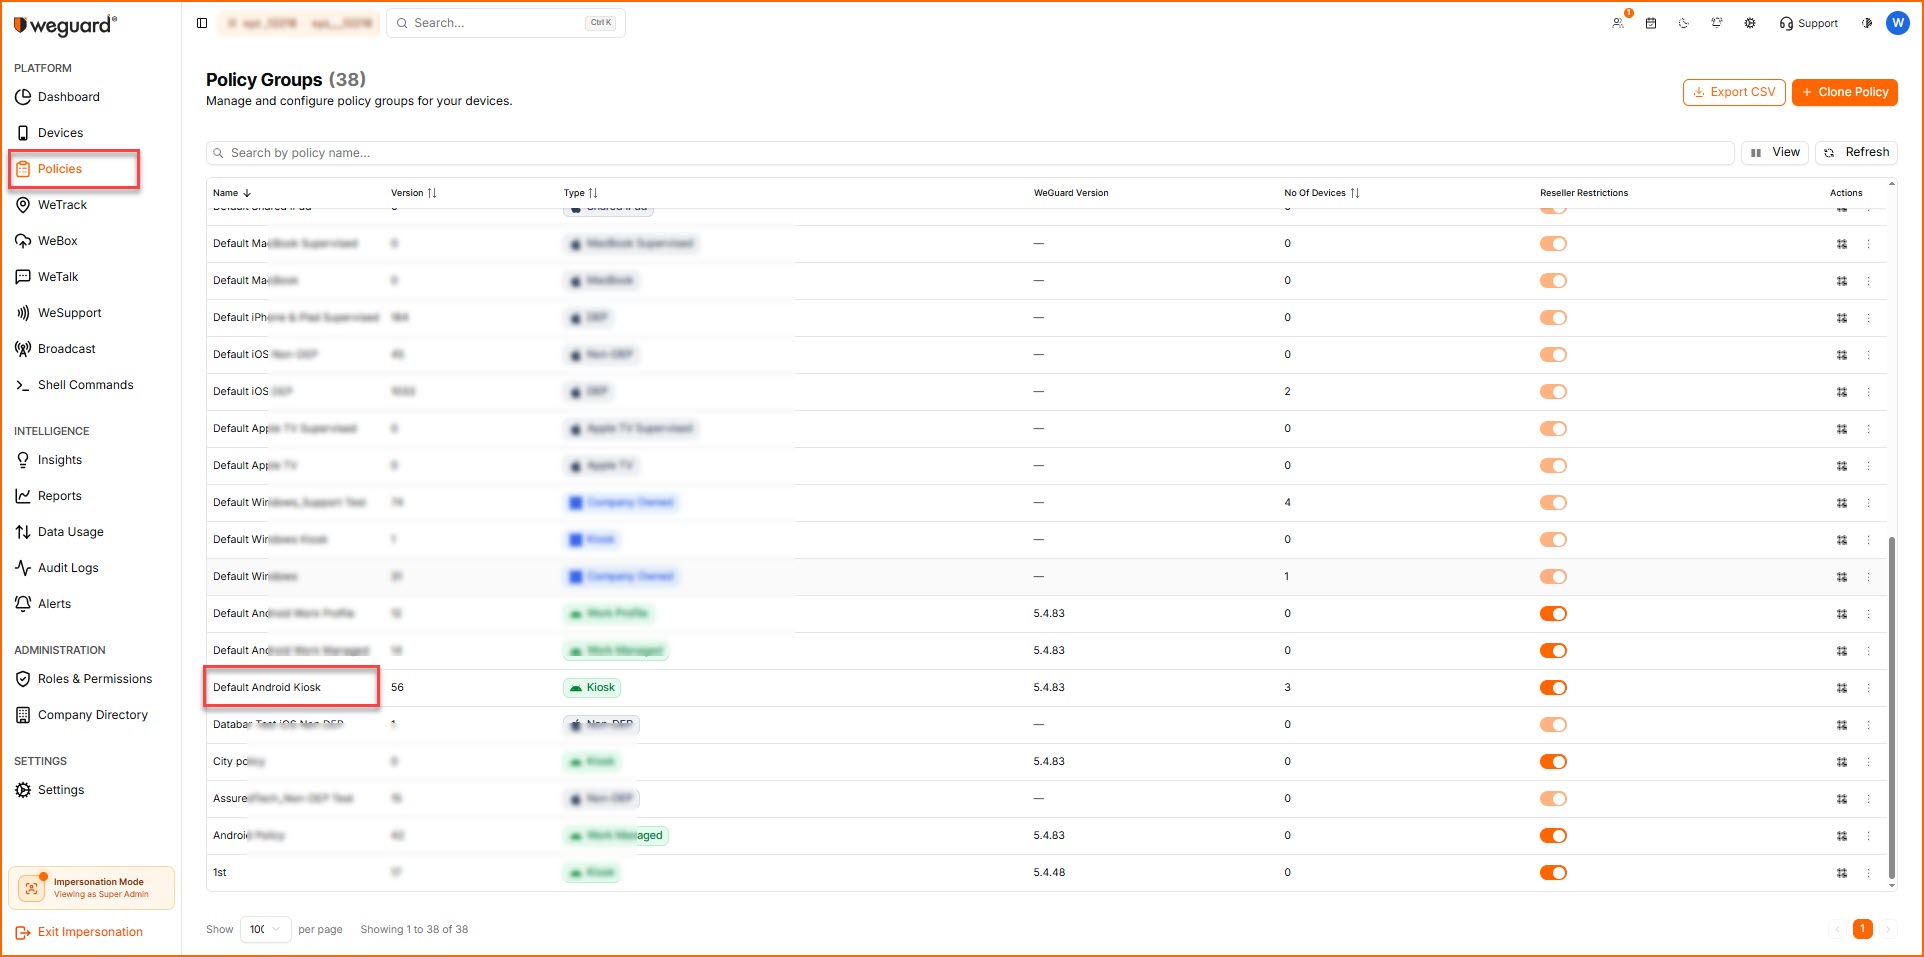Image resolution: width=1924 pixels, height=957 pixels.
Task: Click the View button above the table
Action: 1775,153
